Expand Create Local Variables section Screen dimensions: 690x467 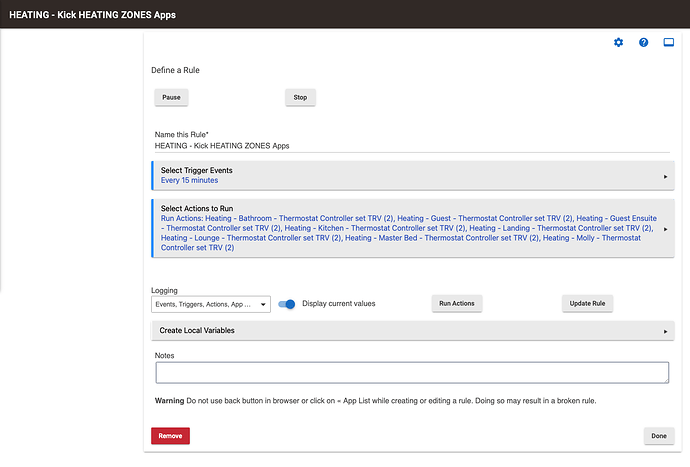coord(413,331)
